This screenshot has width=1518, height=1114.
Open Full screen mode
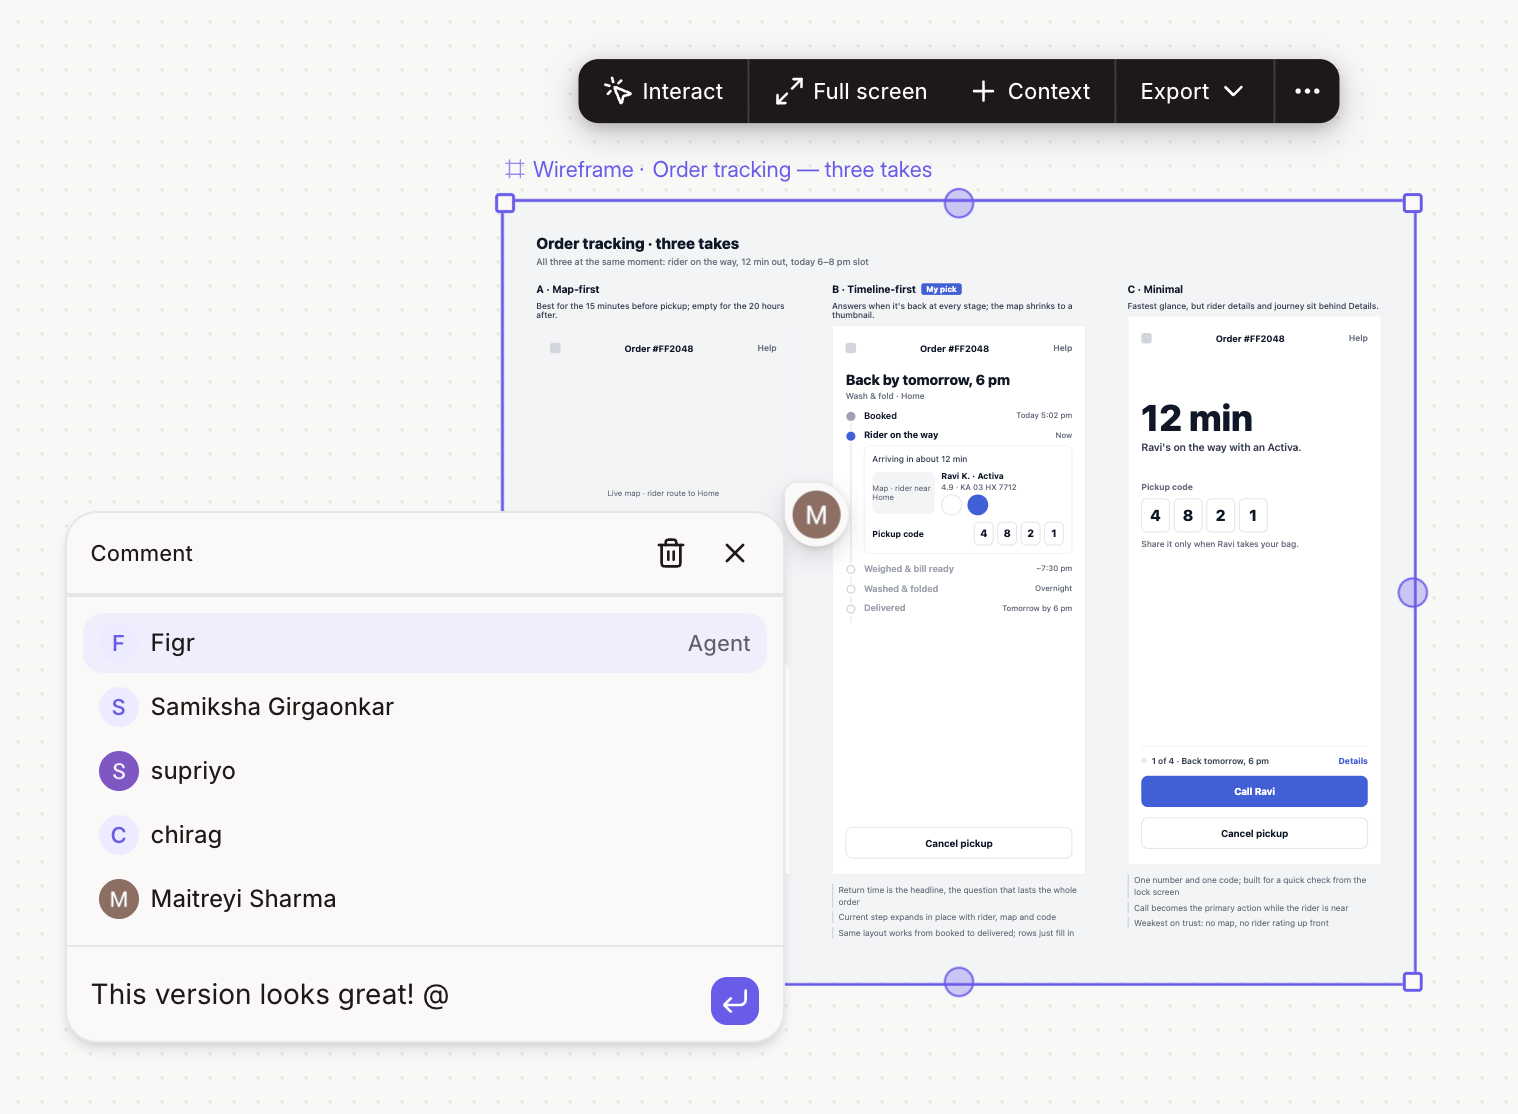point(851,91)
